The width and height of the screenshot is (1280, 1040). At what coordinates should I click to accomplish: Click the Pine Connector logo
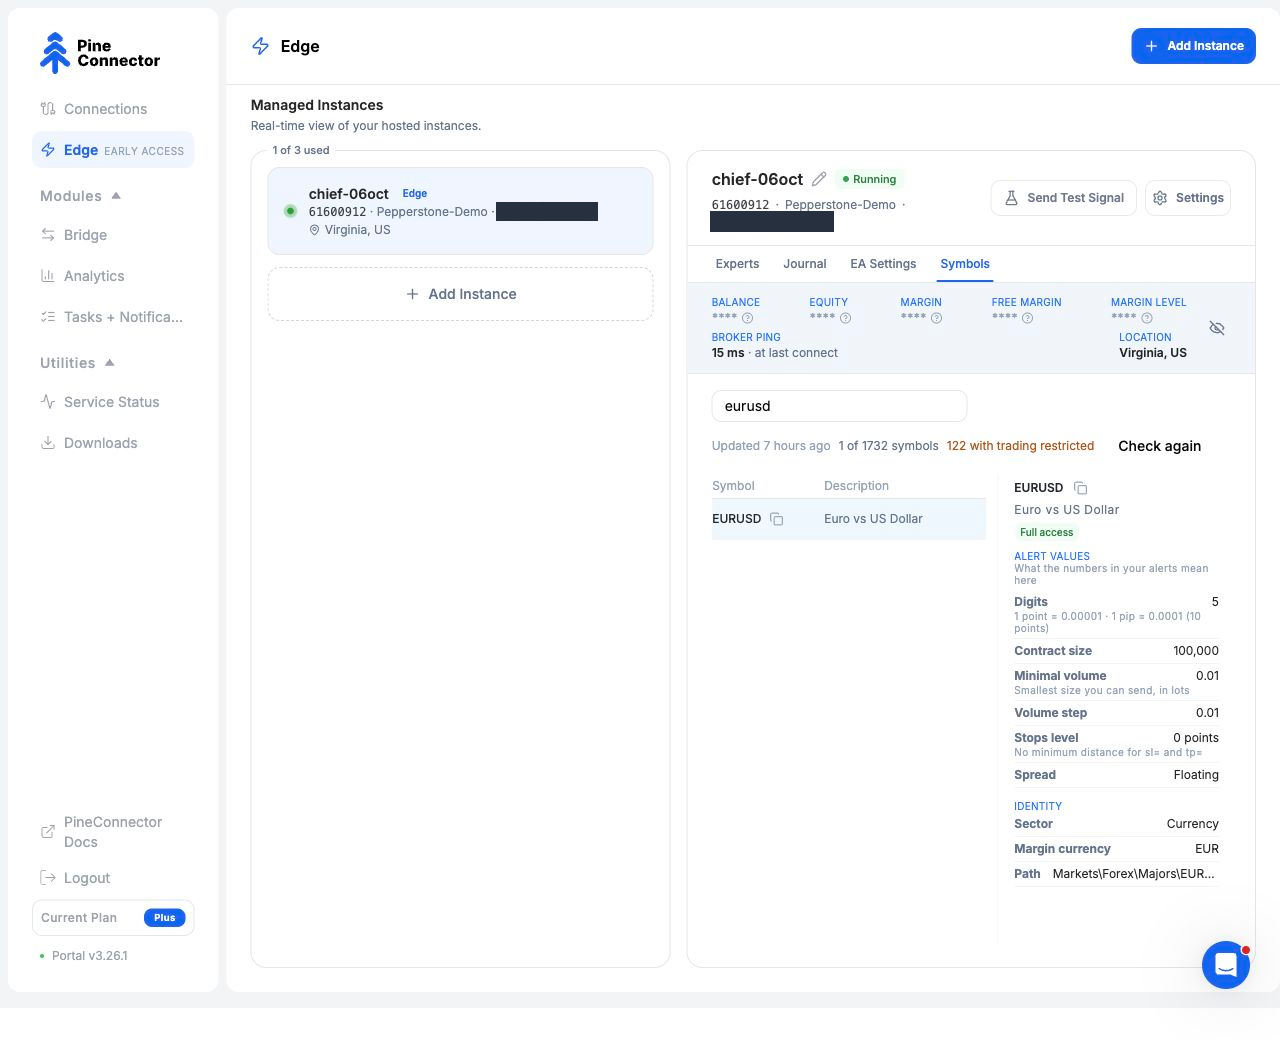pos(99,53)
